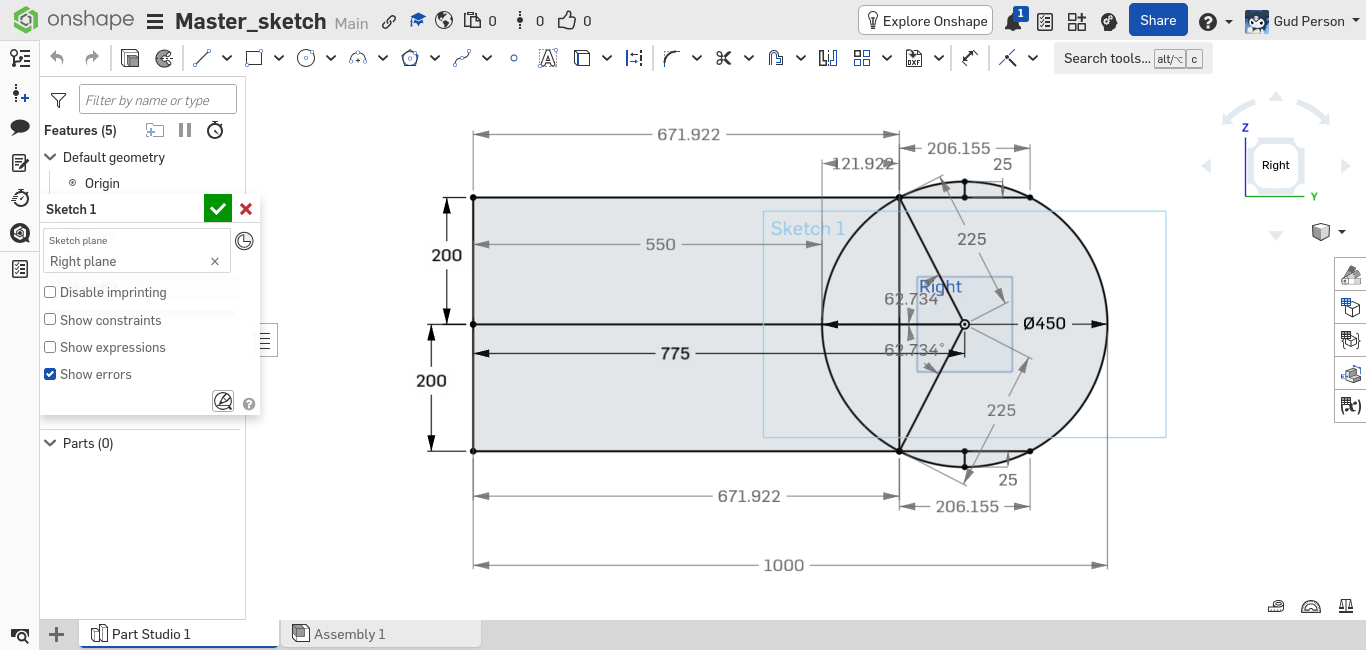Click the pause rollback icon beside Features

point(185,130)
